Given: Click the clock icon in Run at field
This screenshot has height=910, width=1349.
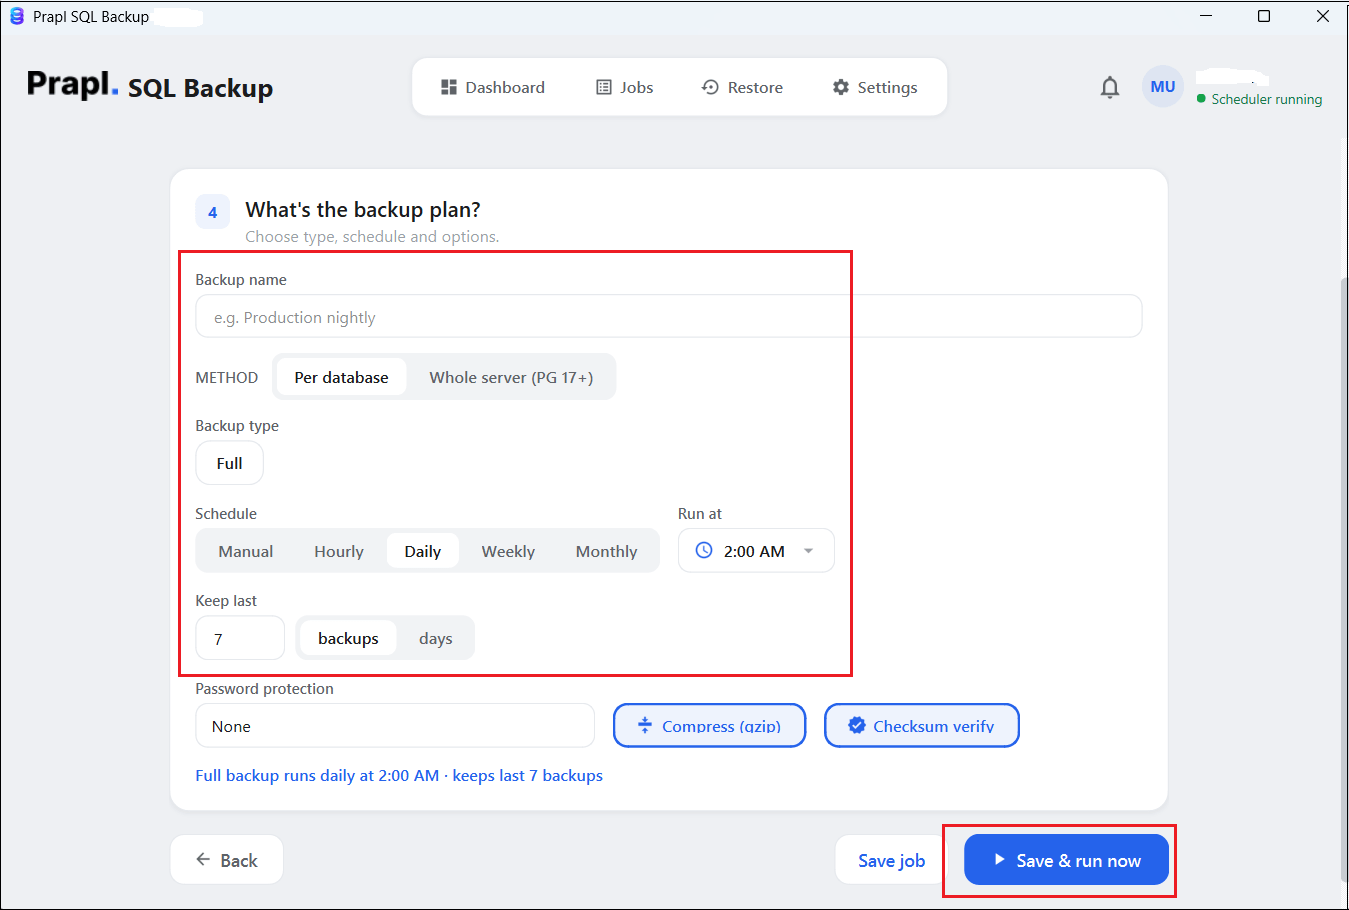Looking at the screenshot, I should click(704, 551).
